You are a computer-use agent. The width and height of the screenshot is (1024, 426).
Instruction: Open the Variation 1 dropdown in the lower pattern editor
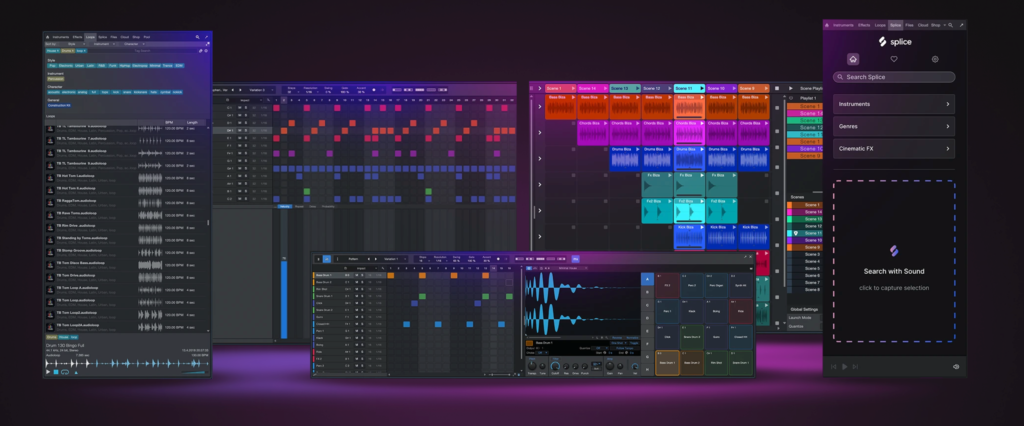(x=397, y=259)
